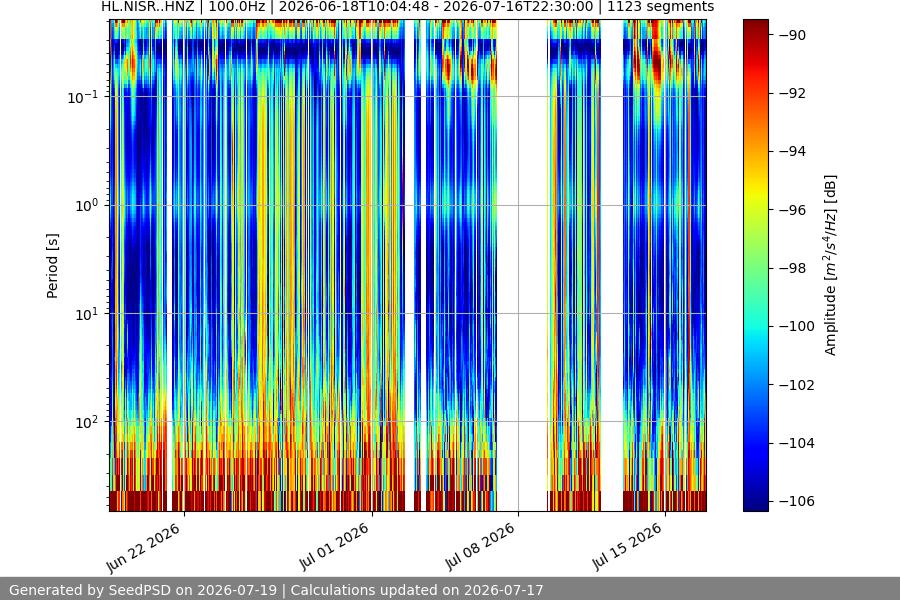This screenshot has height=600, width=900.
Task: Click the 'Jun 22 2026' x-axis tick label
Action: point(143,548)
